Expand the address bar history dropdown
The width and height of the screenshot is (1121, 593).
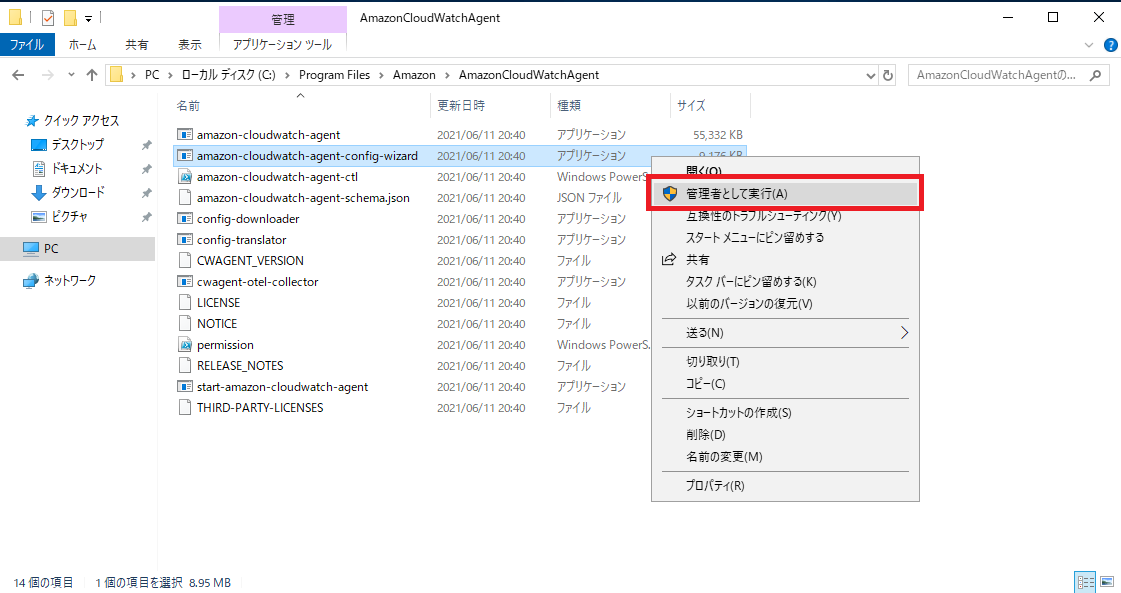pos(870,75)
